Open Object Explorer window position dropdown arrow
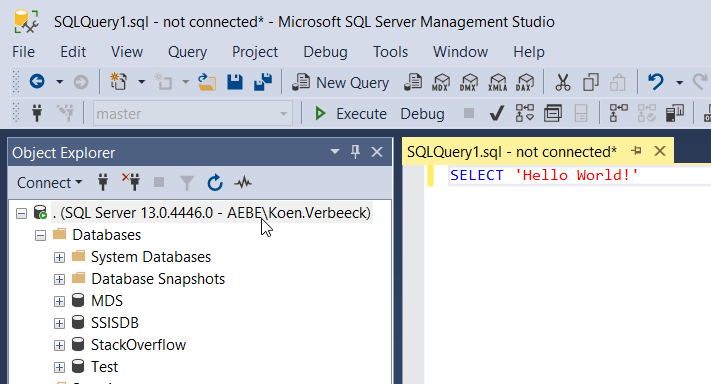 tap(335, 151)
